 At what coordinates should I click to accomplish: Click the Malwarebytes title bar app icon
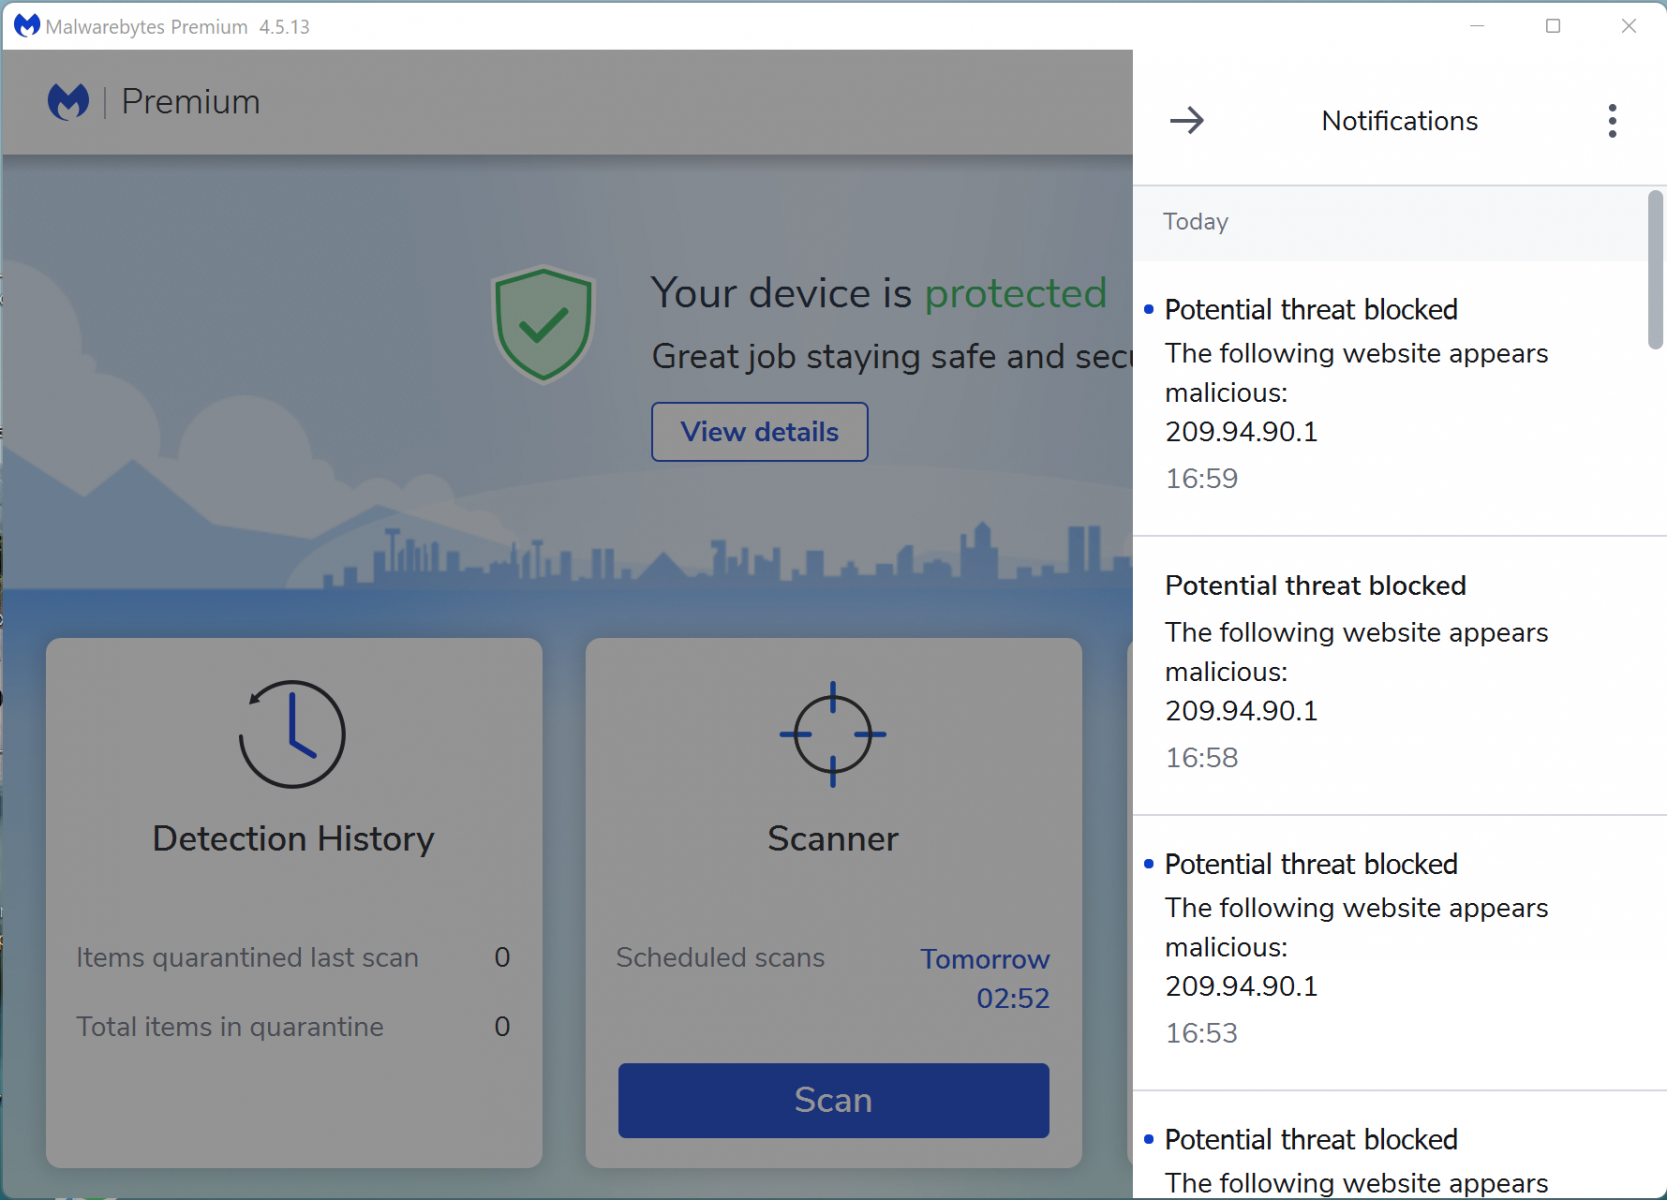tap(26, 26)
